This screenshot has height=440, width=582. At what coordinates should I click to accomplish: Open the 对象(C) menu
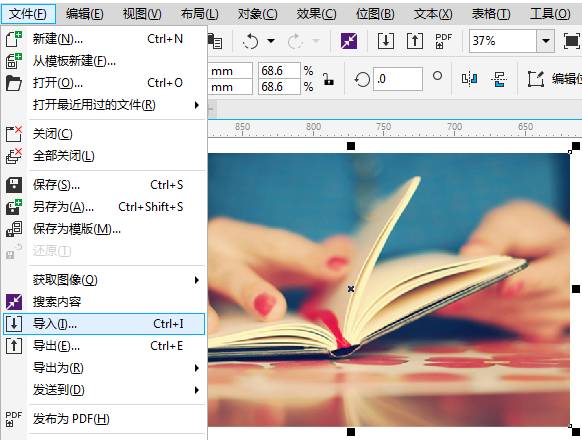pyautogui.click(x=257, y=14)
